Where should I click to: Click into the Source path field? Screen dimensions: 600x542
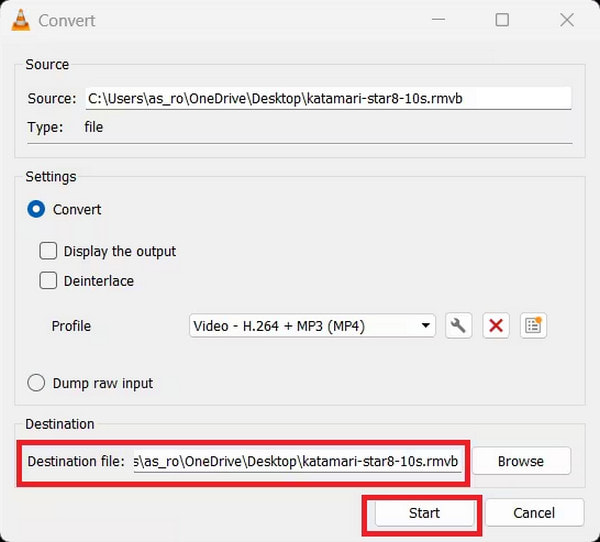click(x=328, y=98)
